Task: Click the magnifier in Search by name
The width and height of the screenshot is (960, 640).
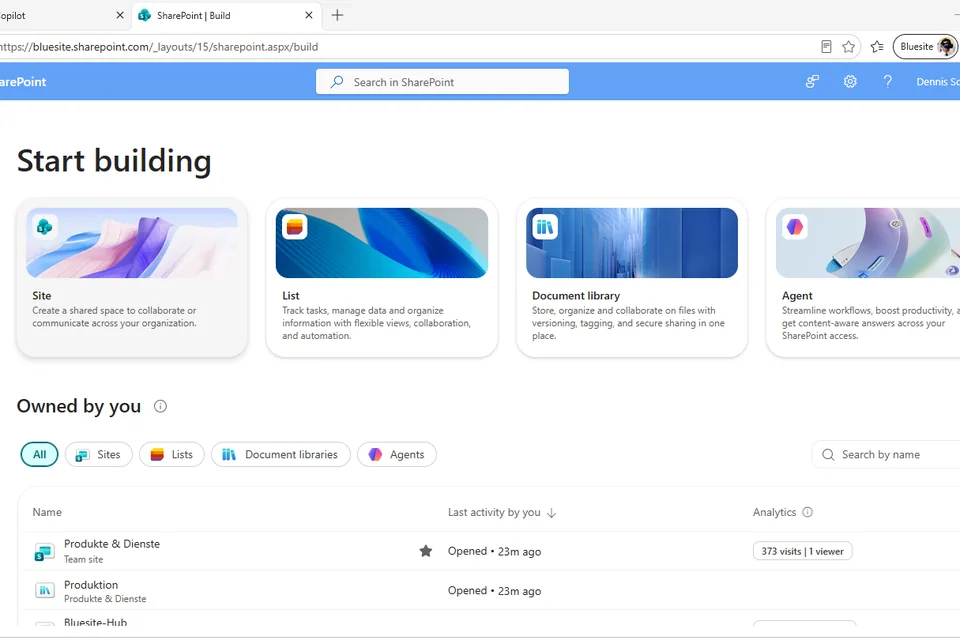Action: point(828,454)
